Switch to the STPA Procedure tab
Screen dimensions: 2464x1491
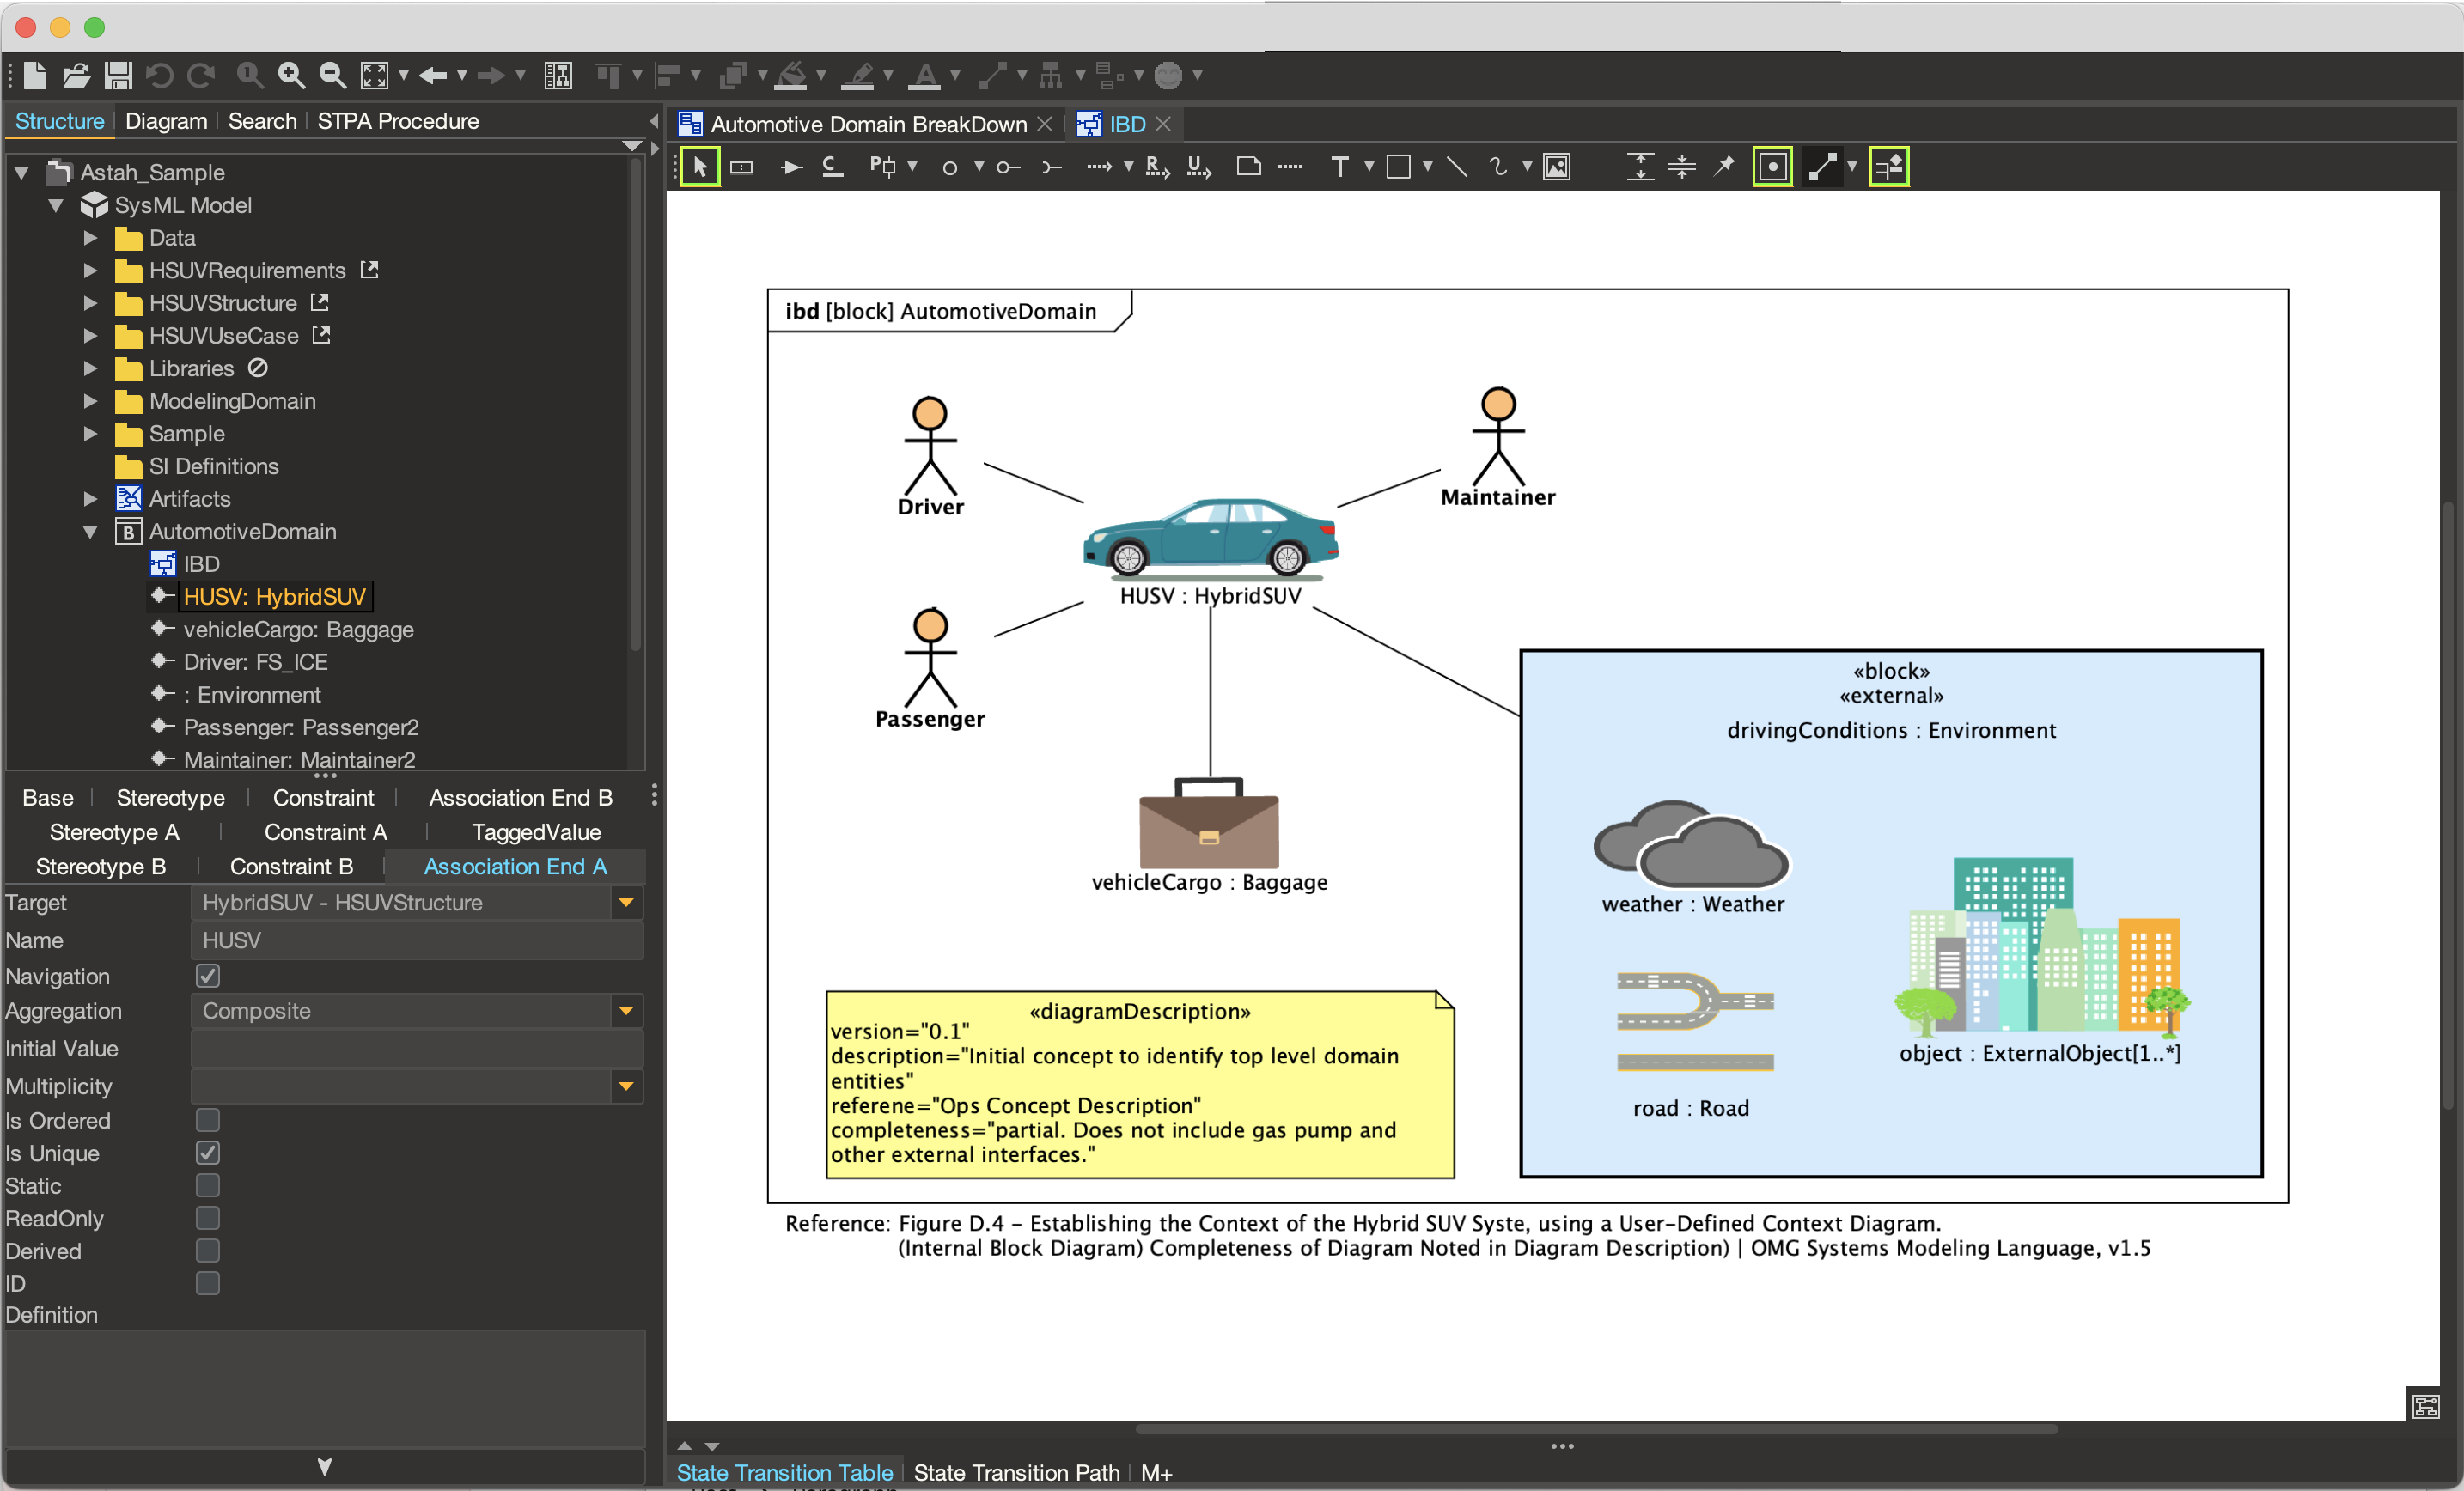pyautogui.click(x=398, y=121)
